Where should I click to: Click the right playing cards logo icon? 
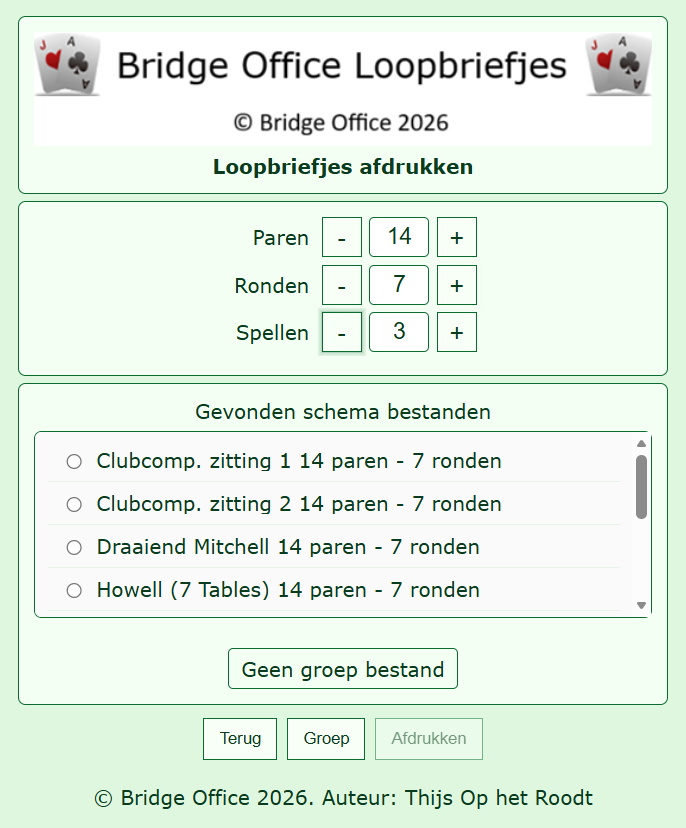[x=618, y=64]
